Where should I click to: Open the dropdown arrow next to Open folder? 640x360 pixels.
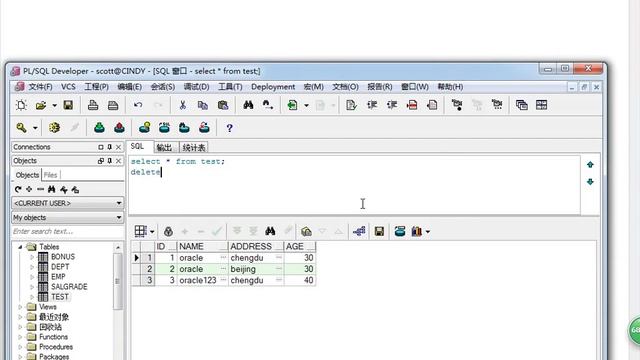click(54, 106)
